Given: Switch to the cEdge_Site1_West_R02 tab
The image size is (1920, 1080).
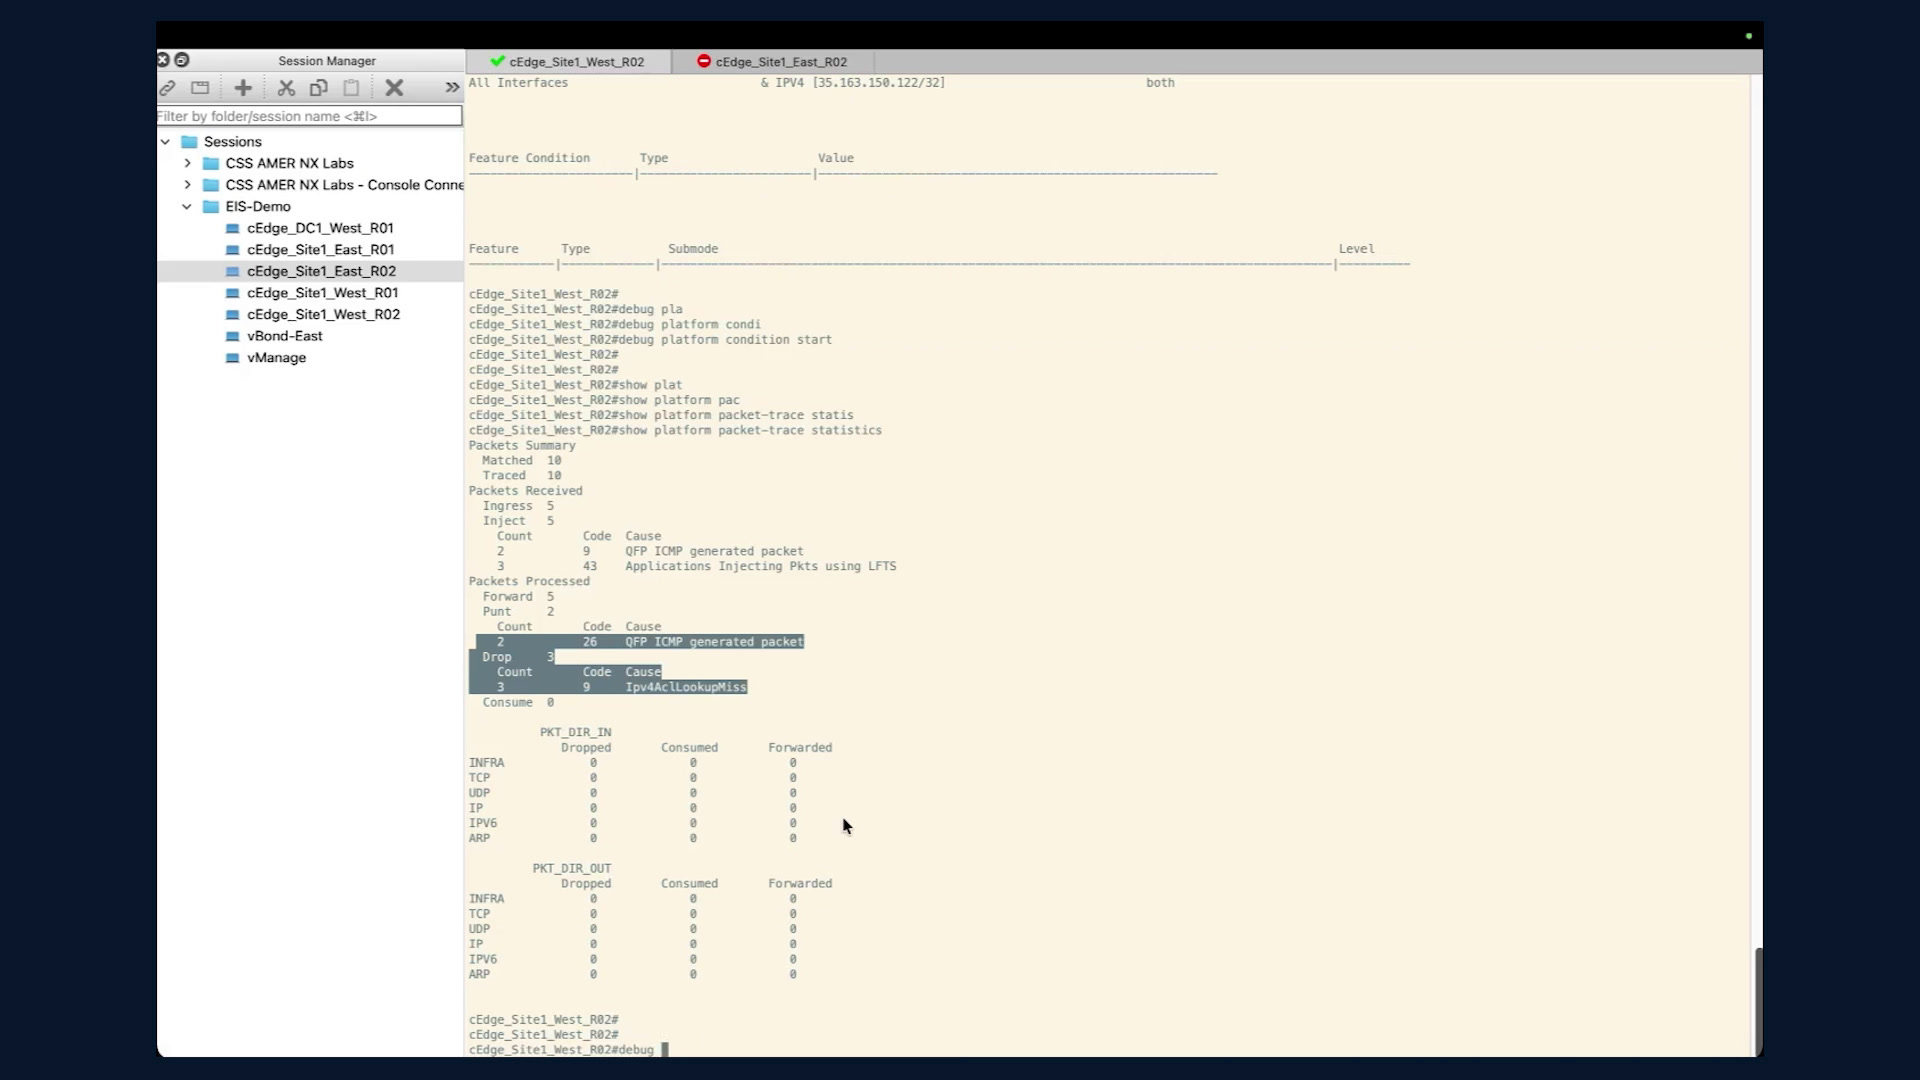Looking at the screenshot, I should pyautogui.click(x=568, y=62).
